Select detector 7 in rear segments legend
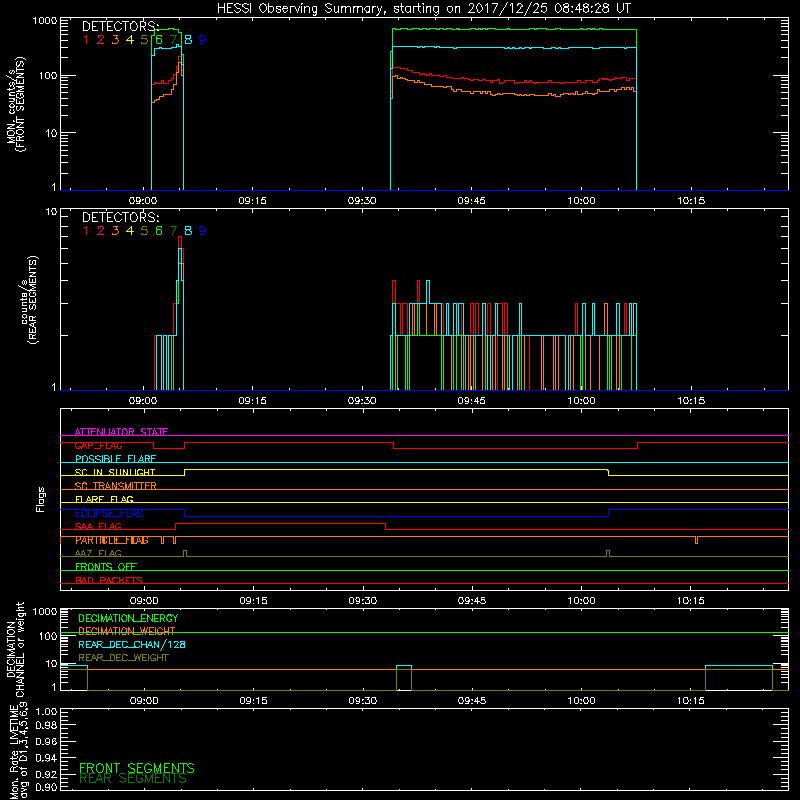800x800 pixels. click(x=173, y=231)
